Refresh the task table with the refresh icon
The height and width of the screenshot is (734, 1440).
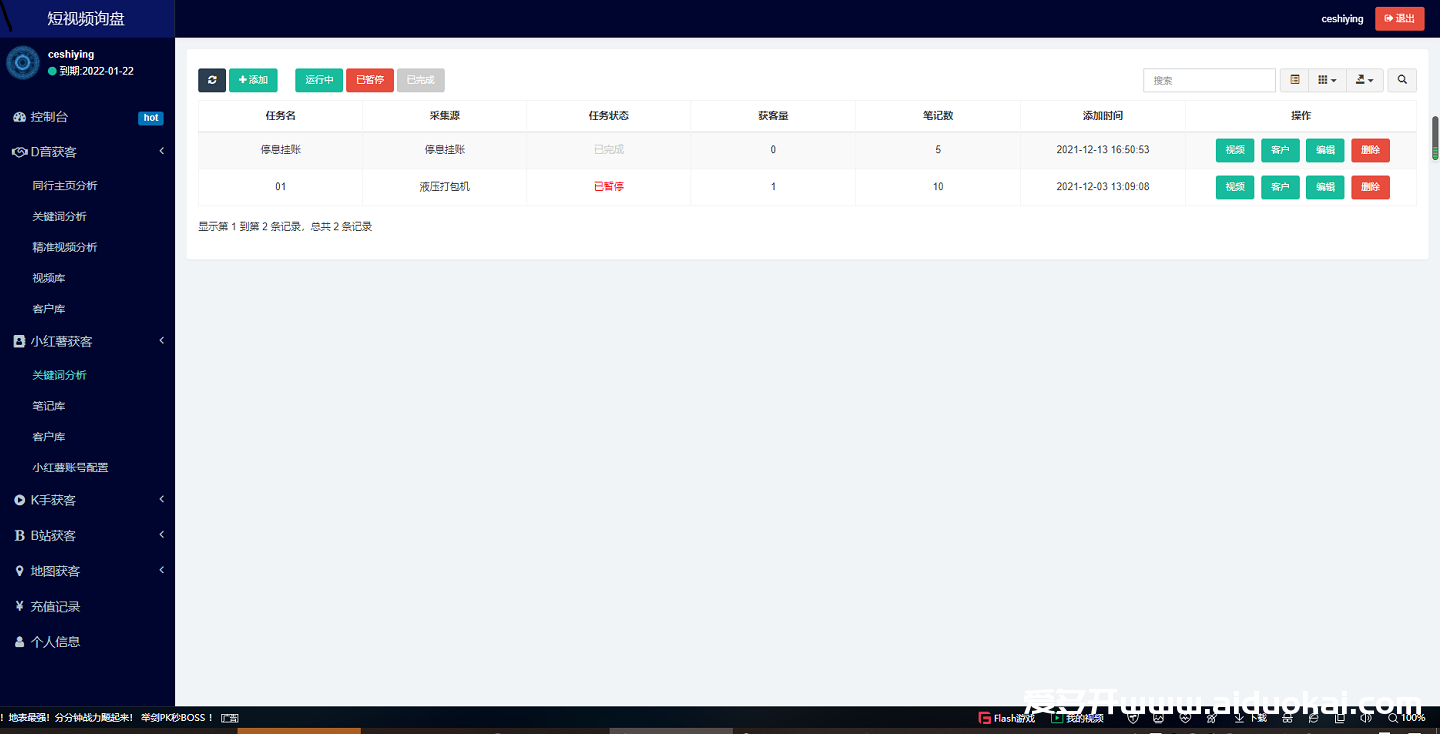click(x=212, y=80)
